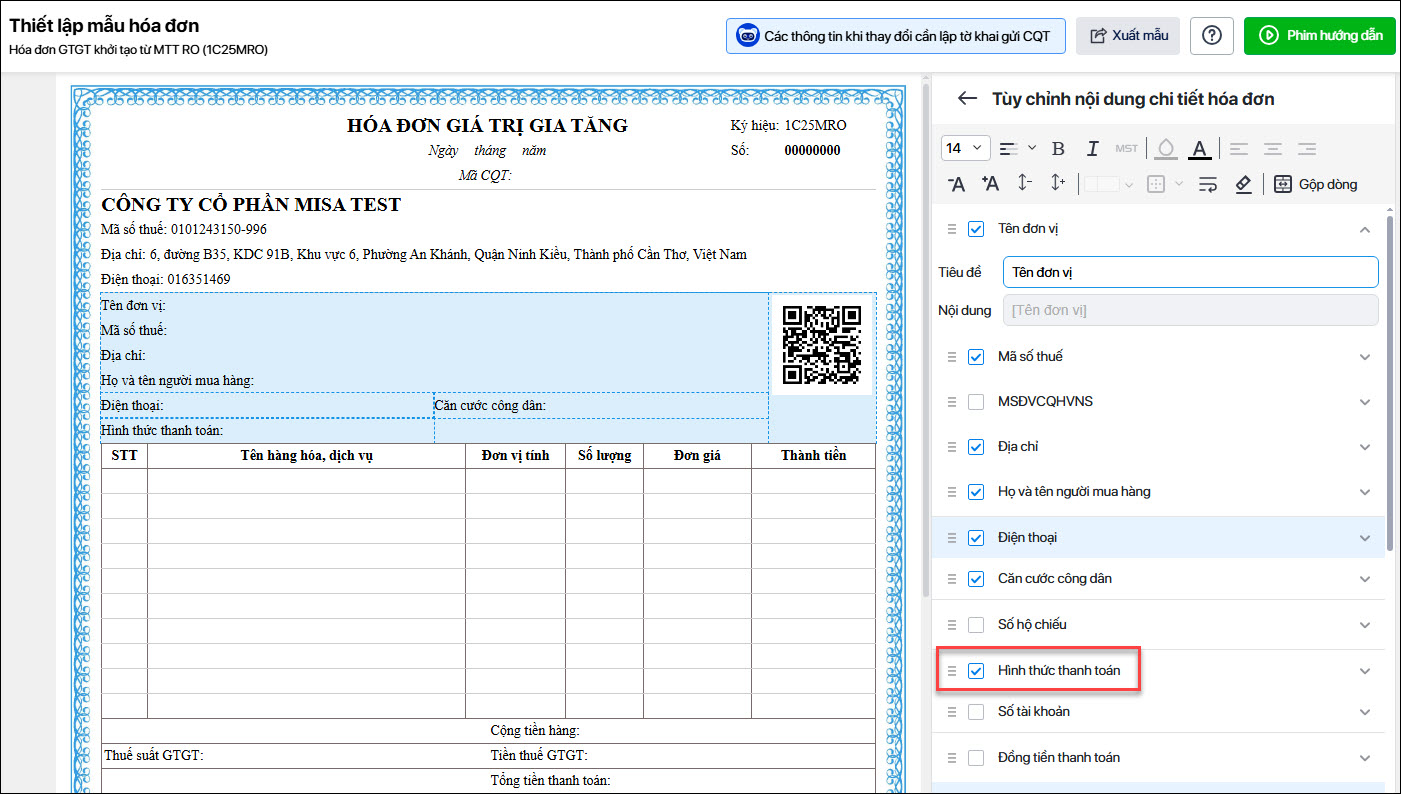Viewport: 1401px width, 794px height.
Task: Click the increase line spacing icon
Action: pyautogui.click(x=1058, y=184)
